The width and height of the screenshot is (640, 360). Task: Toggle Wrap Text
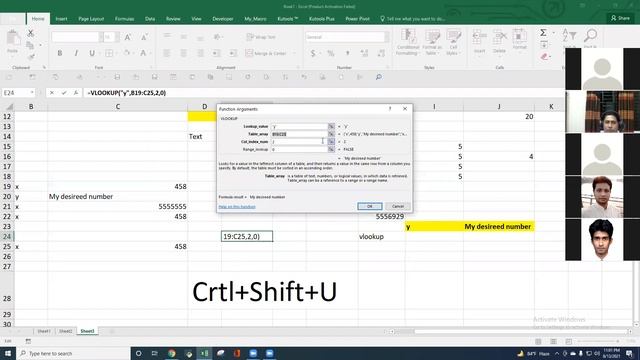click(x=261, y=37)
